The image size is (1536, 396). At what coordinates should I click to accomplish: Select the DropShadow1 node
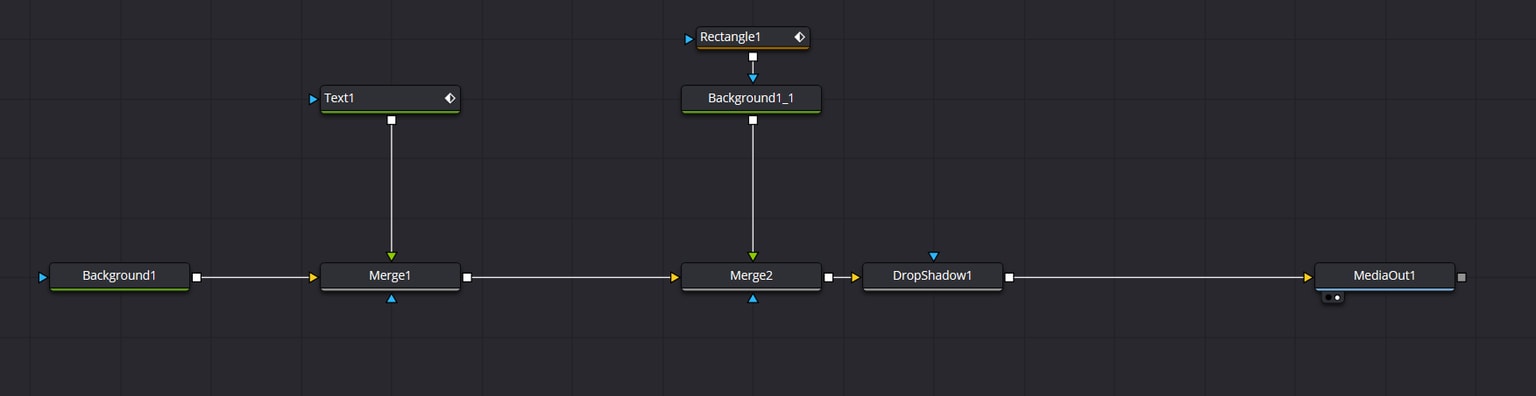click(932, 276)
